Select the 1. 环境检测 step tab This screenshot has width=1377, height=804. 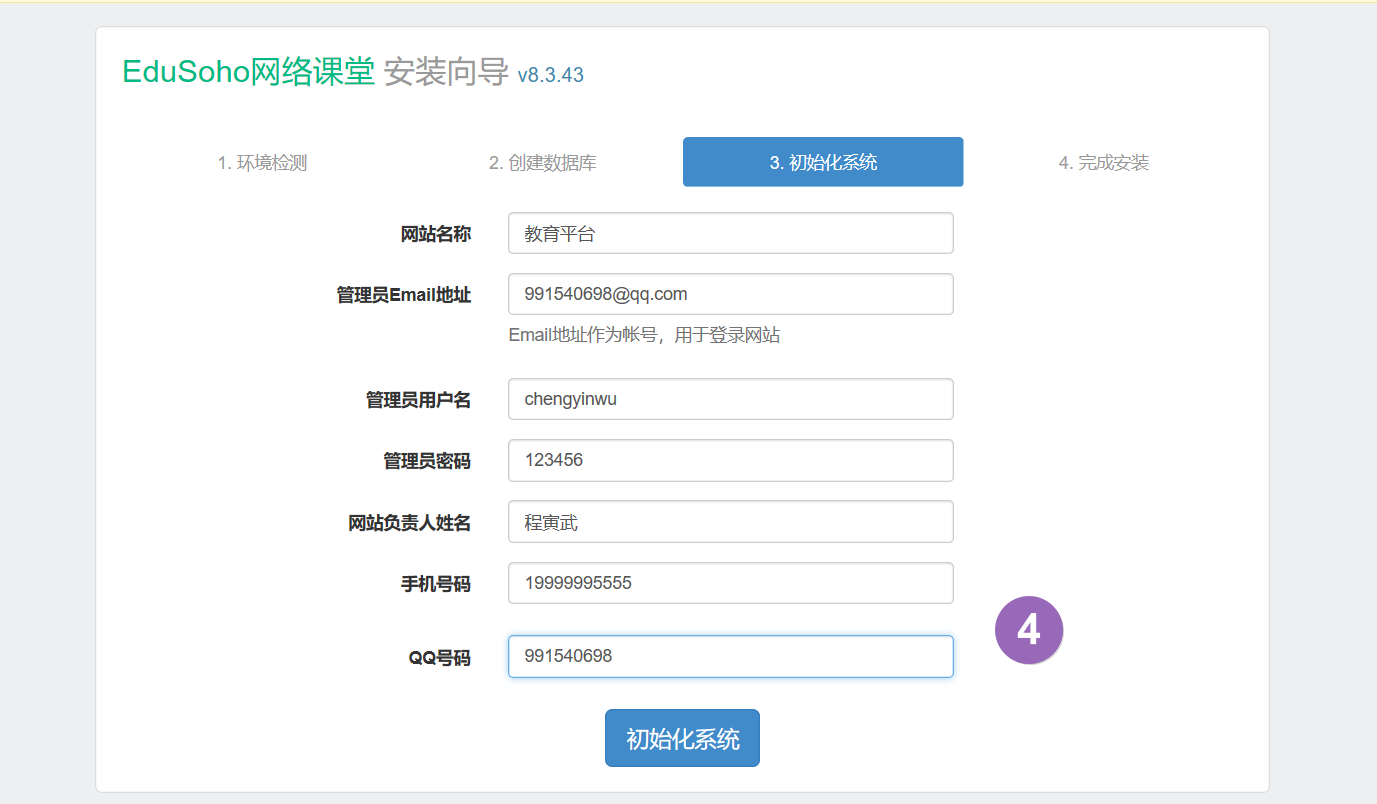(262, 162)
